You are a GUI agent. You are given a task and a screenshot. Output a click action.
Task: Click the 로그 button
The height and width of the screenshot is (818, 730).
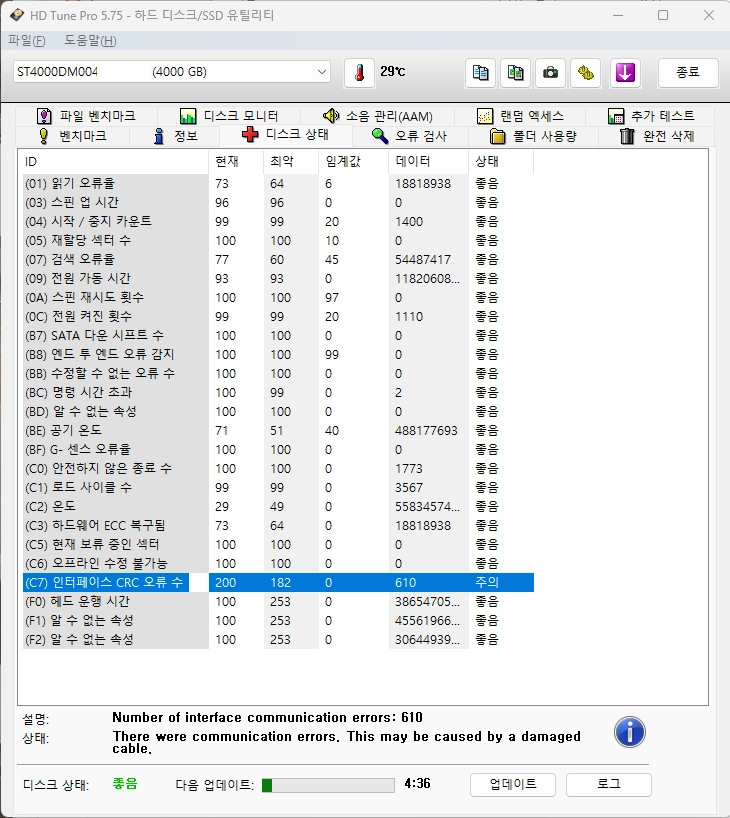click(608, 784)
